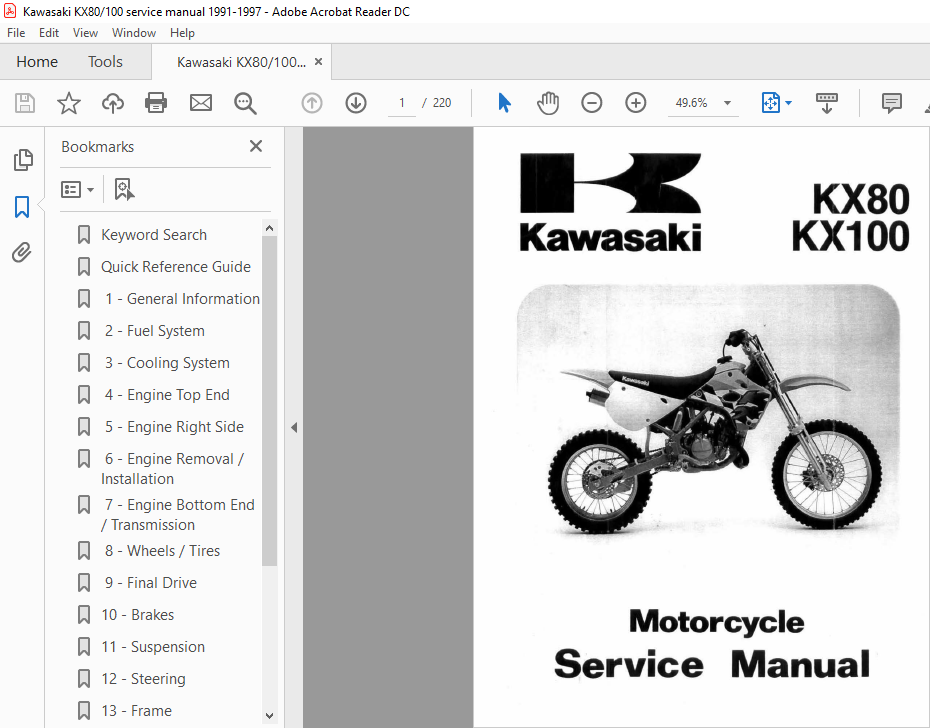The image size is (930, 728).
Task: Click the bookmarks panel scrollbar thumb
Action: coord(269,400)
